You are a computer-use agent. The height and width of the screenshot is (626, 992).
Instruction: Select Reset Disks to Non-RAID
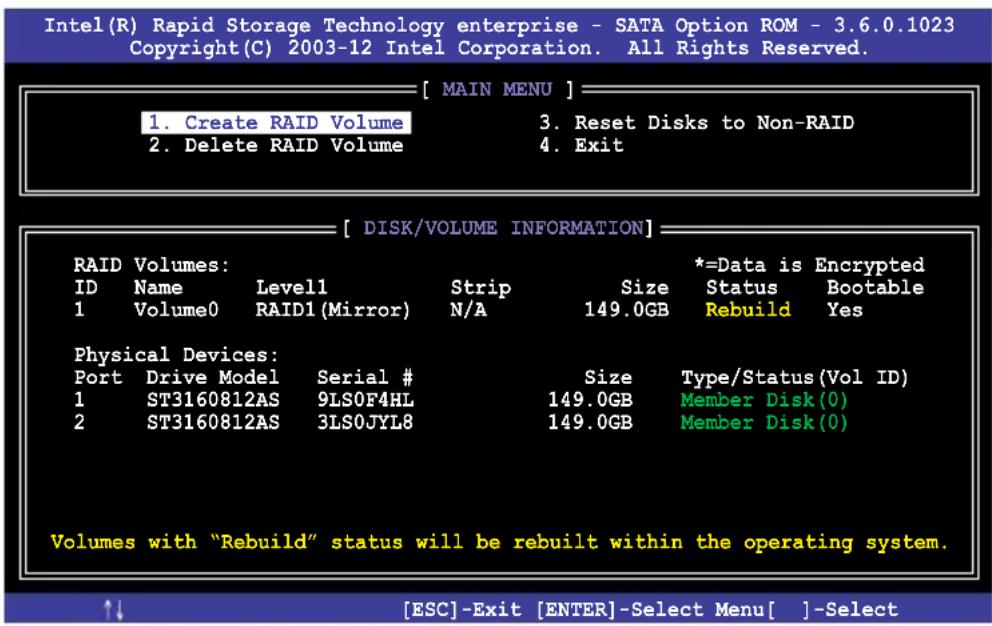[697, 122]
